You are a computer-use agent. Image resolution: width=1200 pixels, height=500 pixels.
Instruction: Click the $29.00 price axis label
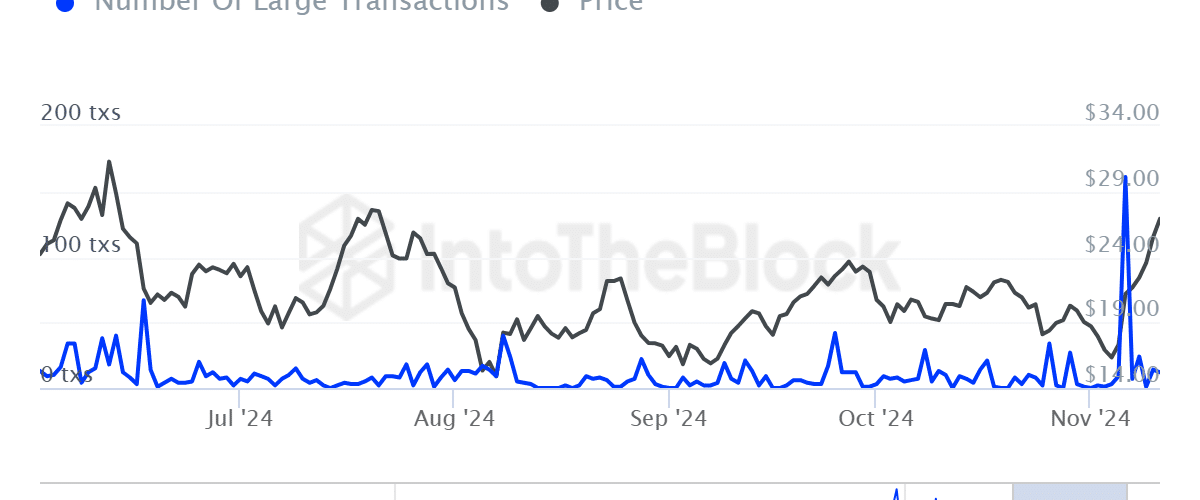[1122, 178]
